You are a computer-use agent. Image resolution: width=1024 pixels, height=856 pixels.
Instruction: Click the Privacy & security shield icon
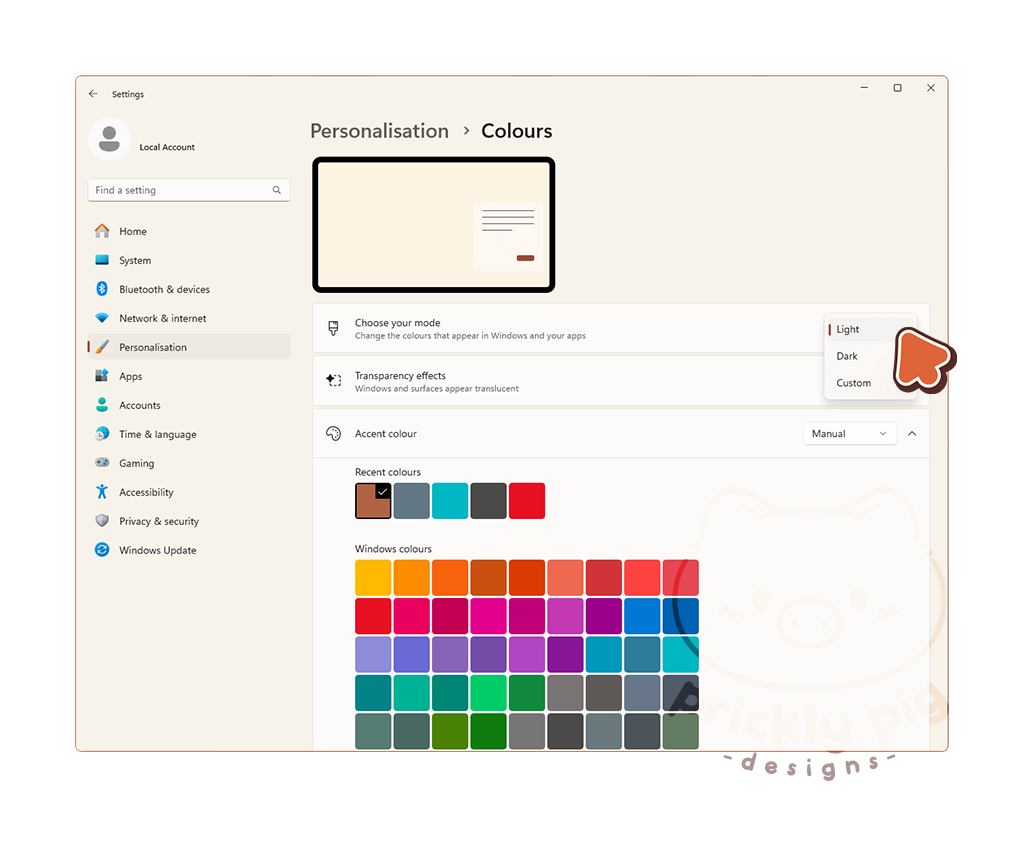tap(102, 520)
